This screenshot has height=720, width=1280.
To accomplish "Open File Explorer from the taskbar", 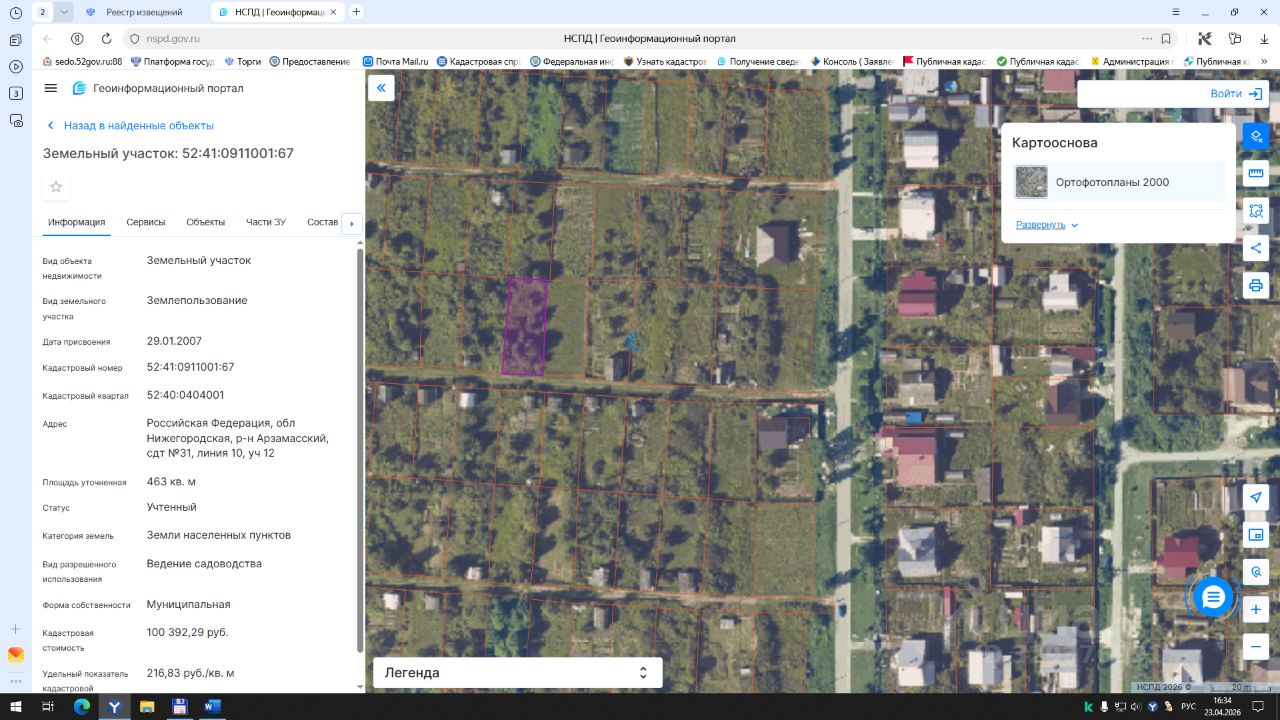I will tap(147, 706).
